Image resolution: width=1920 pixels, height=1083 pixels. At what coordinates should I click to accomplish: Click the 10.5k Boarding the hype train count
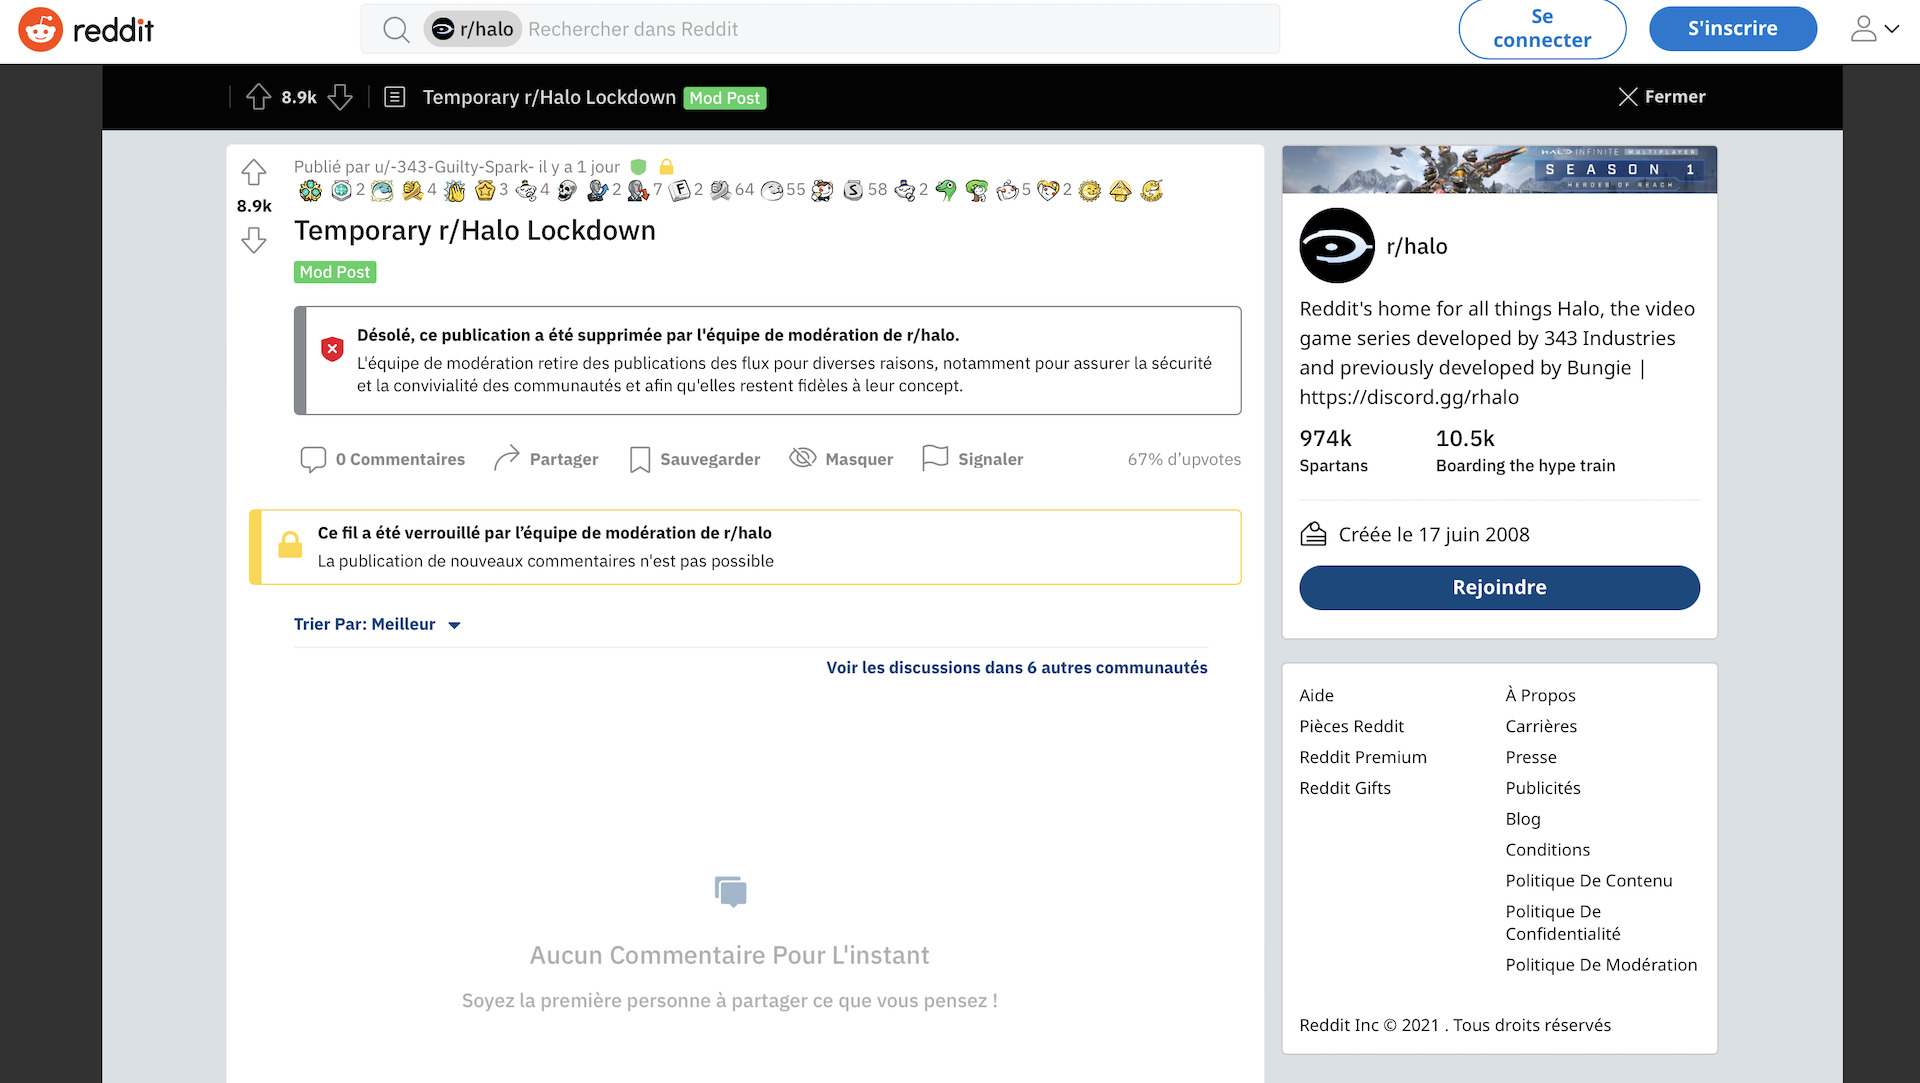(1525, 451)
